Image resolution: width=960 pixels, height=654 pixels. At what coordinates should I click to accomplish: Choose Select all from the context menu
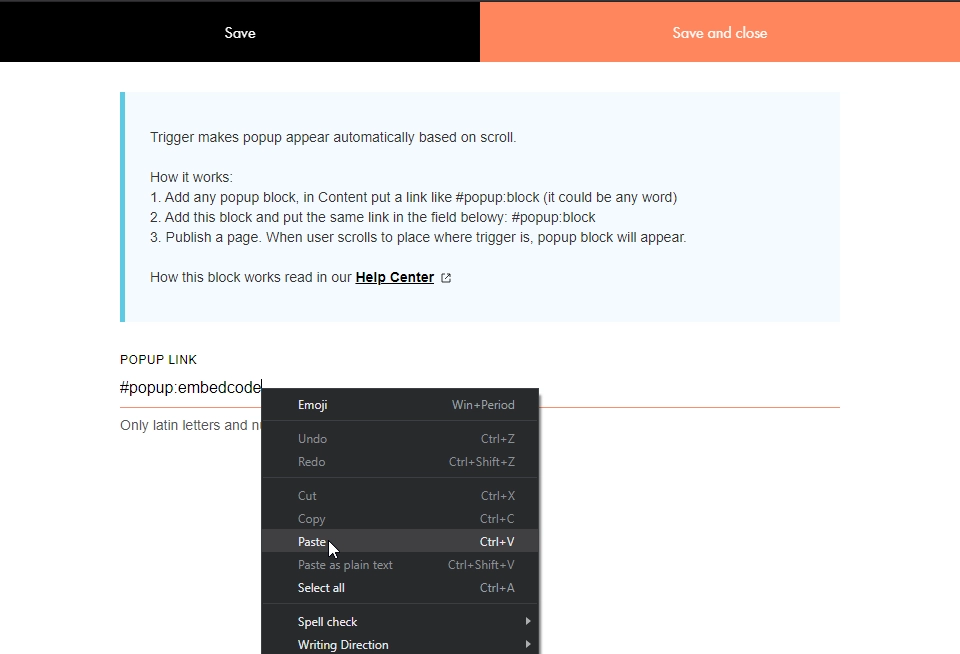pos(400,588)
